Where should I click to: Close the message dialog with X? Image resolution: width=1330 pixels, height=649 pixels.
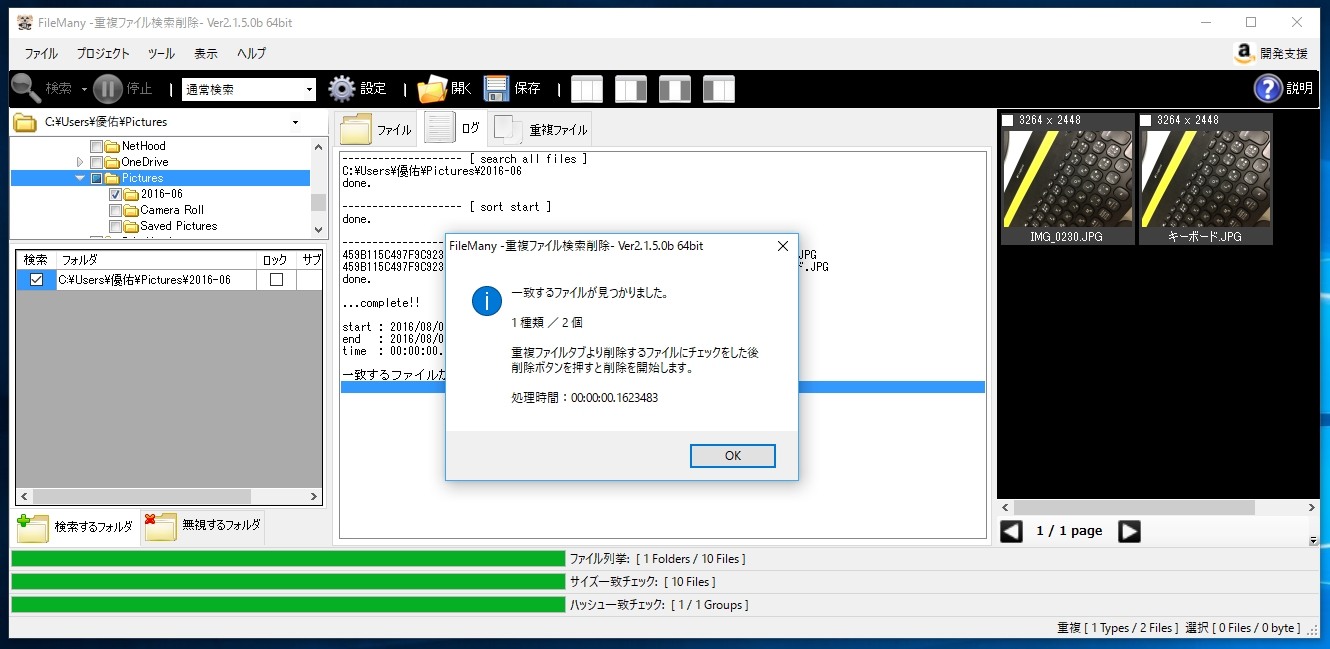pyautogui.click(x=782, y=246)
